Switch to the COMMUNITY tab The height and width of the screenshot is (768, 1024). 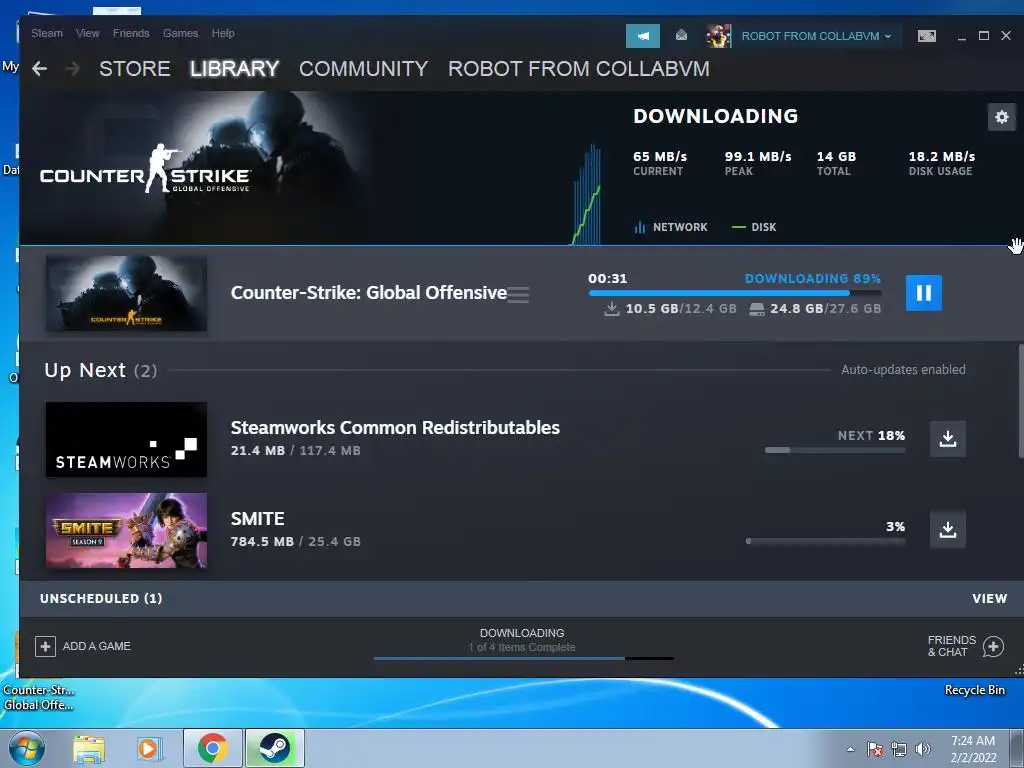tap(363, 69)
